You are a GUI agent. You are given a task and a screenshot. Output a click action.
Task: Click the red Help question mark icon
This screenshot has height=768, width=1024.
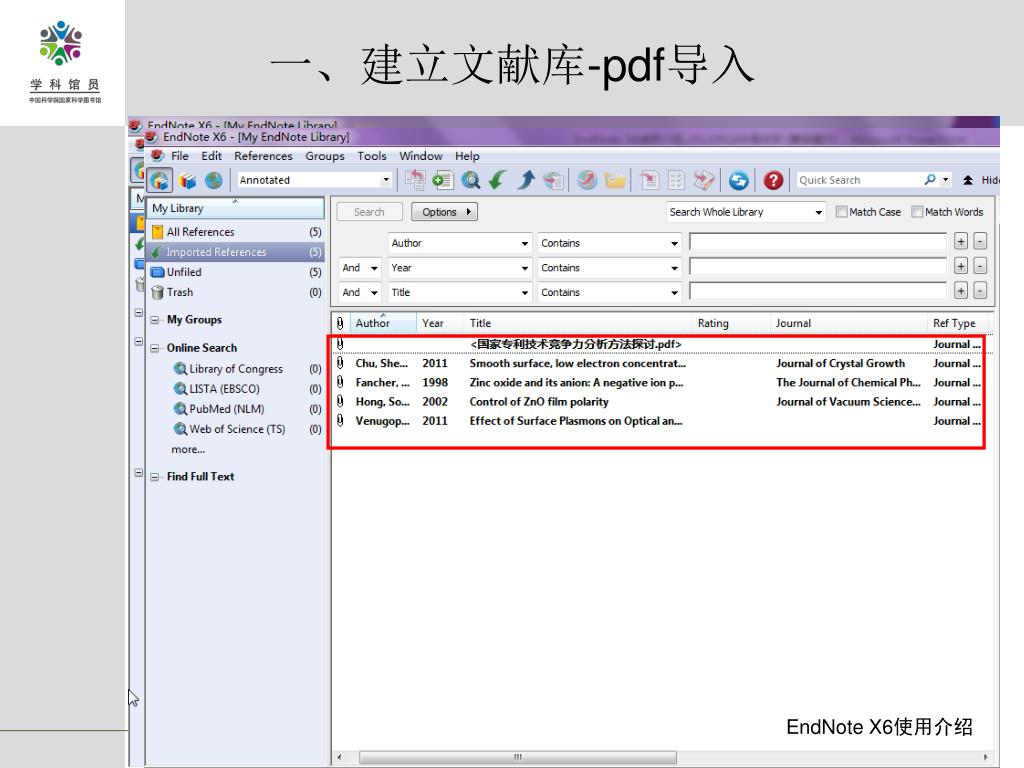(773, 180)
